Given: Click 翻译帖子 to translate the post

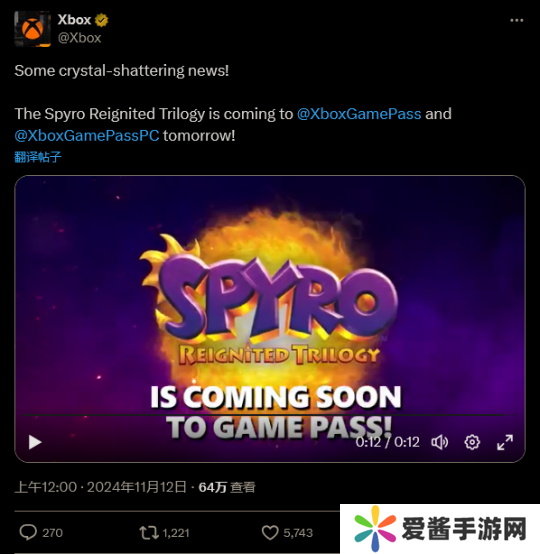Looking at the screenshot, I should (x=38, y=157).
